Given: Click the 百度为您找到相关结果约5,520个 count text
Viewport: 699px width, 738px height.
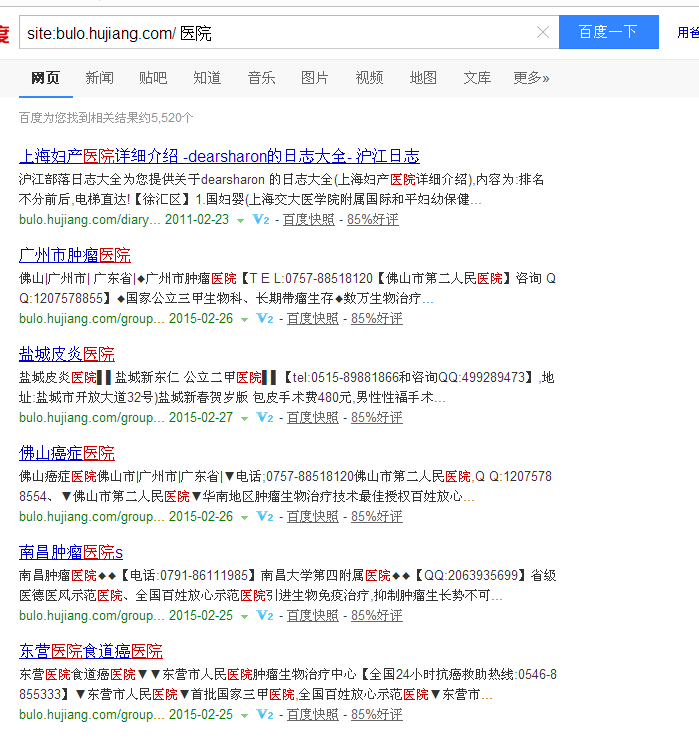Looking at the screenshot, I should pyautogui.click(x=106, y=118).
